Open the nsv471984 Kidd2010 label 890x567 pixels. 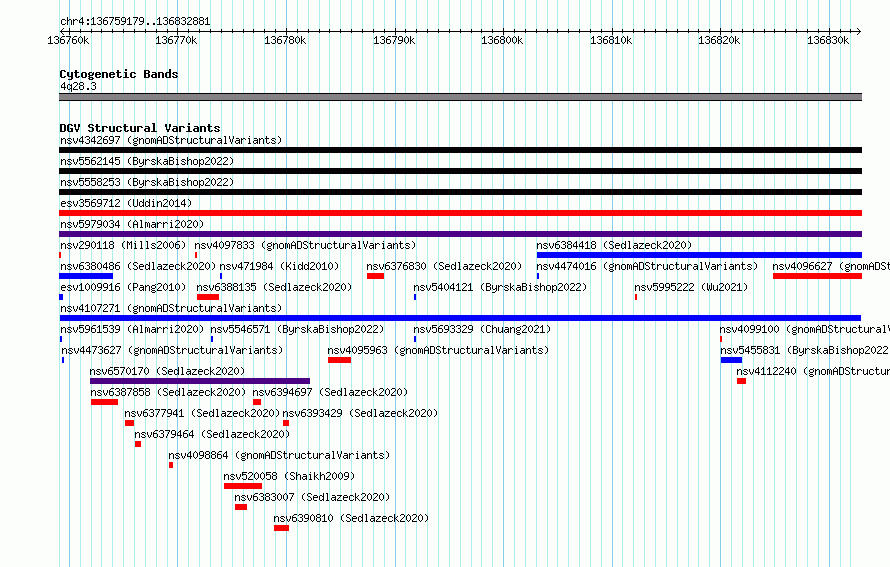coord(279,266)
